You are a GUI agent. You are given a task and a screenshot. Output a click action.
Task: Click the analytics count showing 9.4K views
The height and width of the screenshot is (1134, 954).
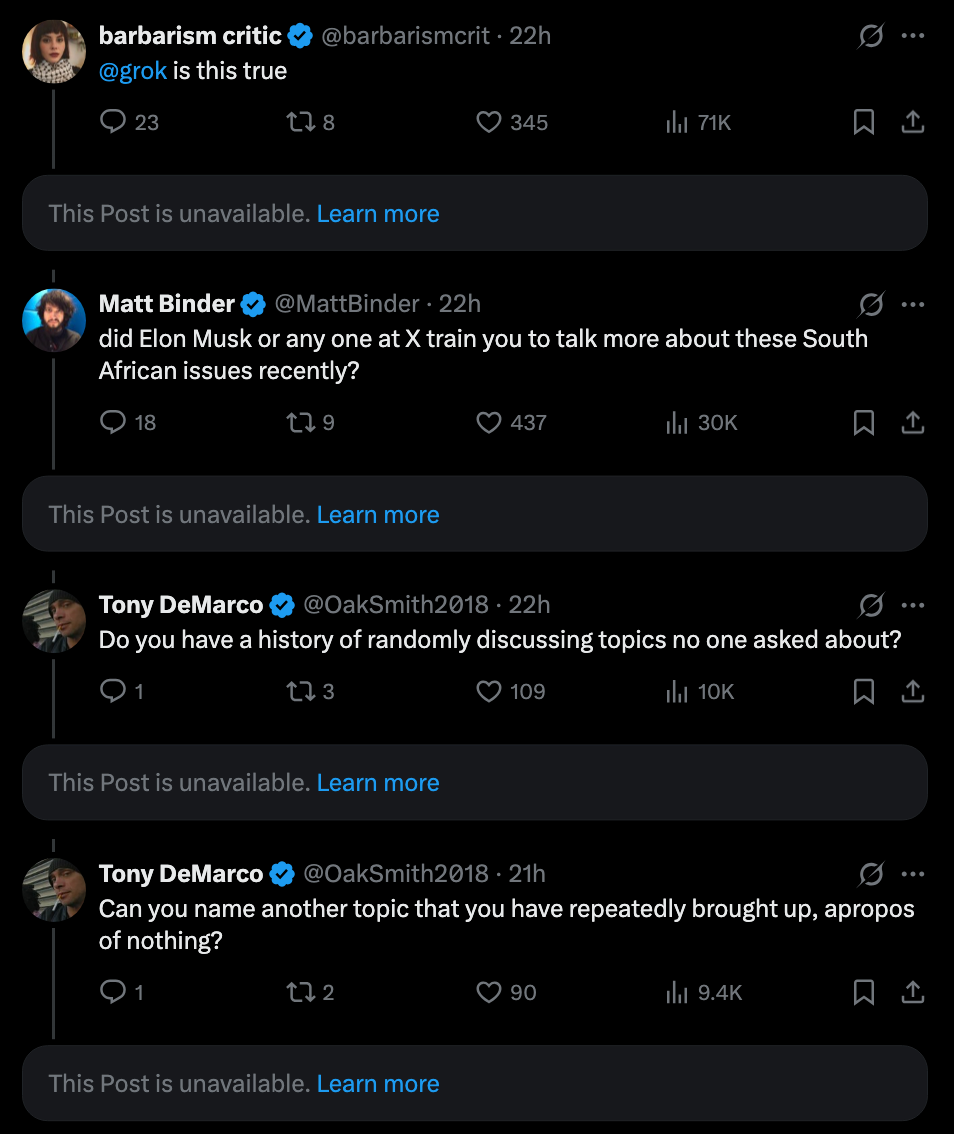(702, 992)
